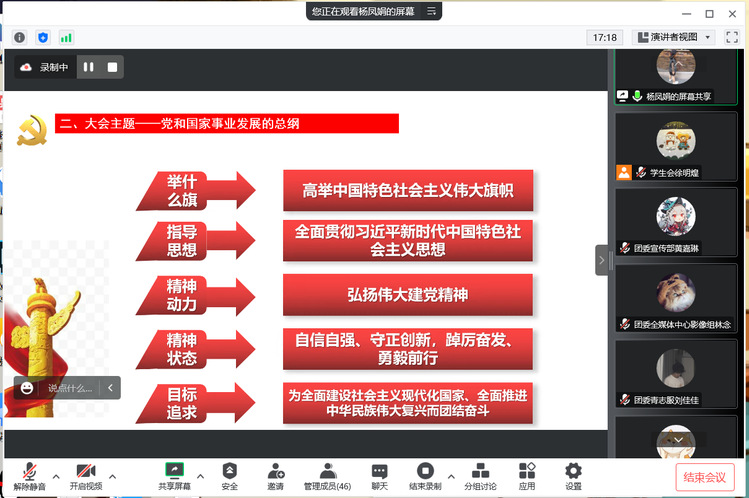The height and width of the screenshot is (498, 749).
Task: Click orange host icon on 学生会徐明煌 tile
Action: (x=624, y=172)
